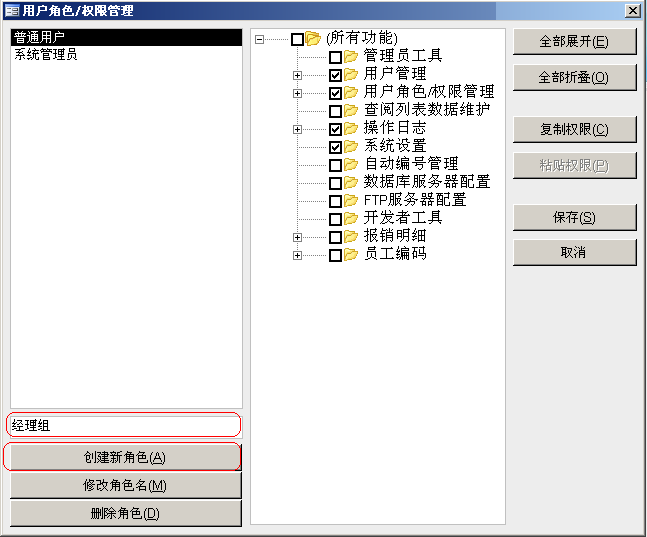Click the 修改角色名(M) button
647x537 pixels.
[125, 485]
